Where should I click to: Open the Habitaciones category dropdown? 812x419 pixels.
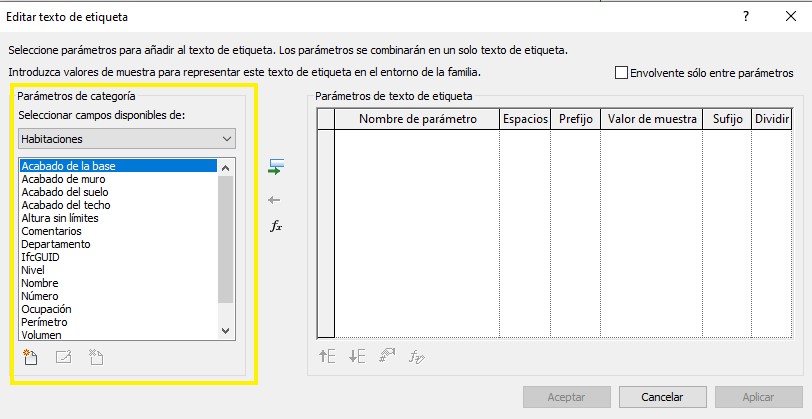point(126,138)
